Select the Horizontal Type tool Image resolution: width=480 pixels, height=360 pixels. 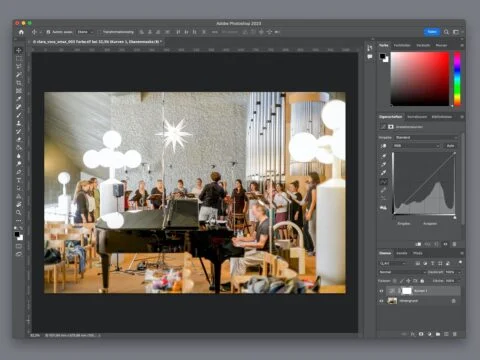[19, 180]
